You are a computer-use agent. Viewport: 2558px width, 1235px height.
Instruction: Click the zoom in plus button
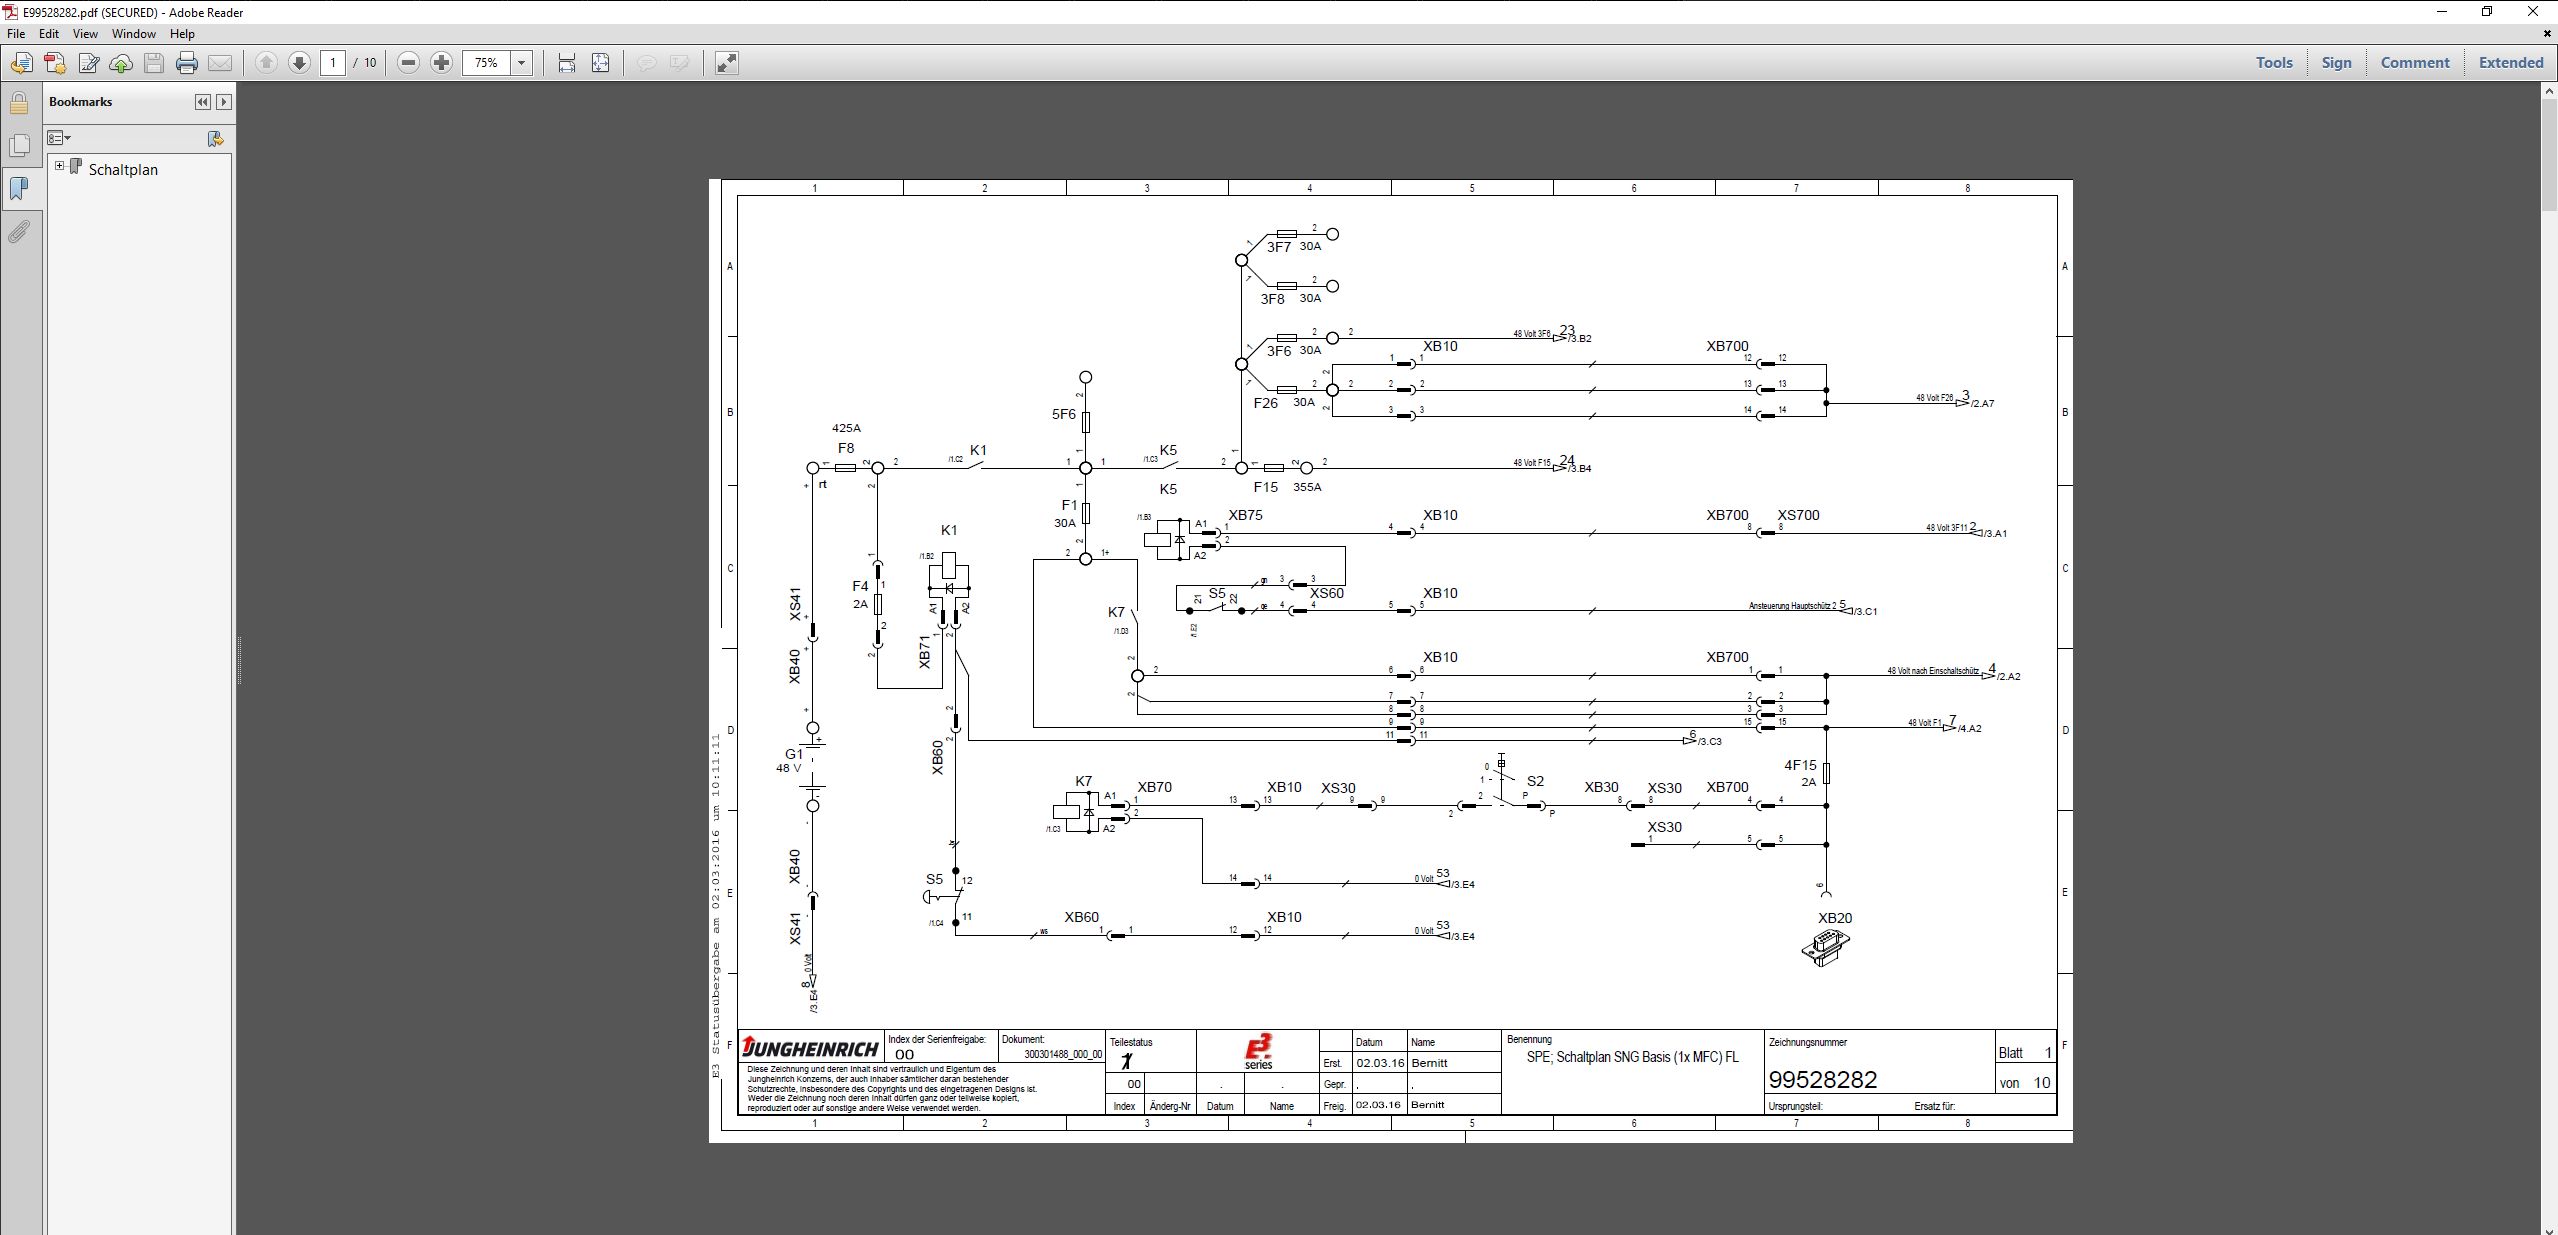pos(441,63)
